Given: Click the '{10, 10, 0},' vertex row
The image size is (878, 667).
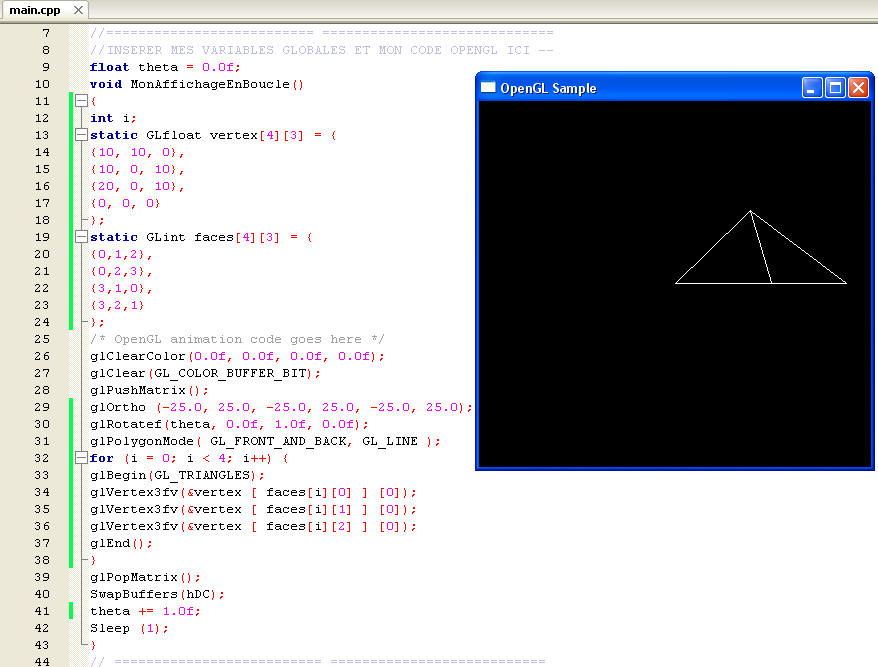Looking at the screenshot, I should click(137, 152).
